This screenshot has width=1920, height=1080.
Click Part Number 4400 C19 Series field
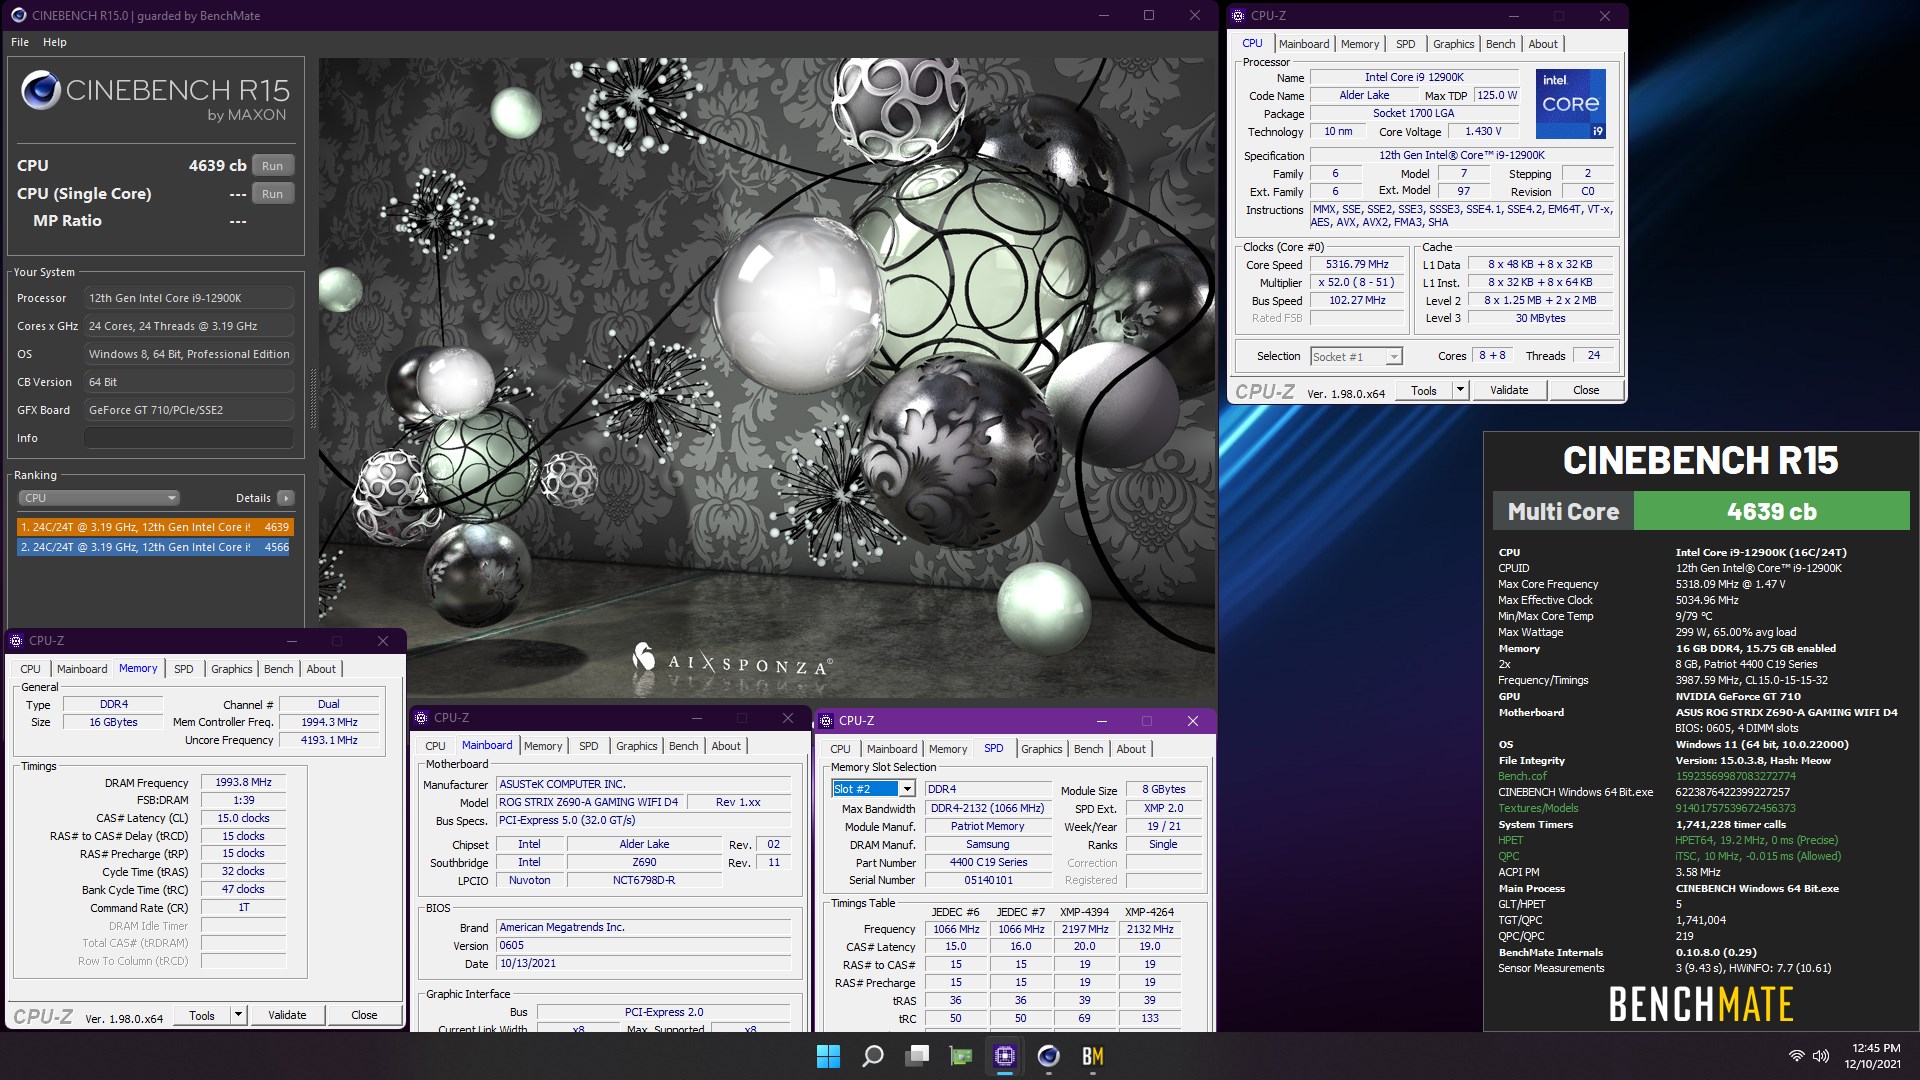point(988,862)
